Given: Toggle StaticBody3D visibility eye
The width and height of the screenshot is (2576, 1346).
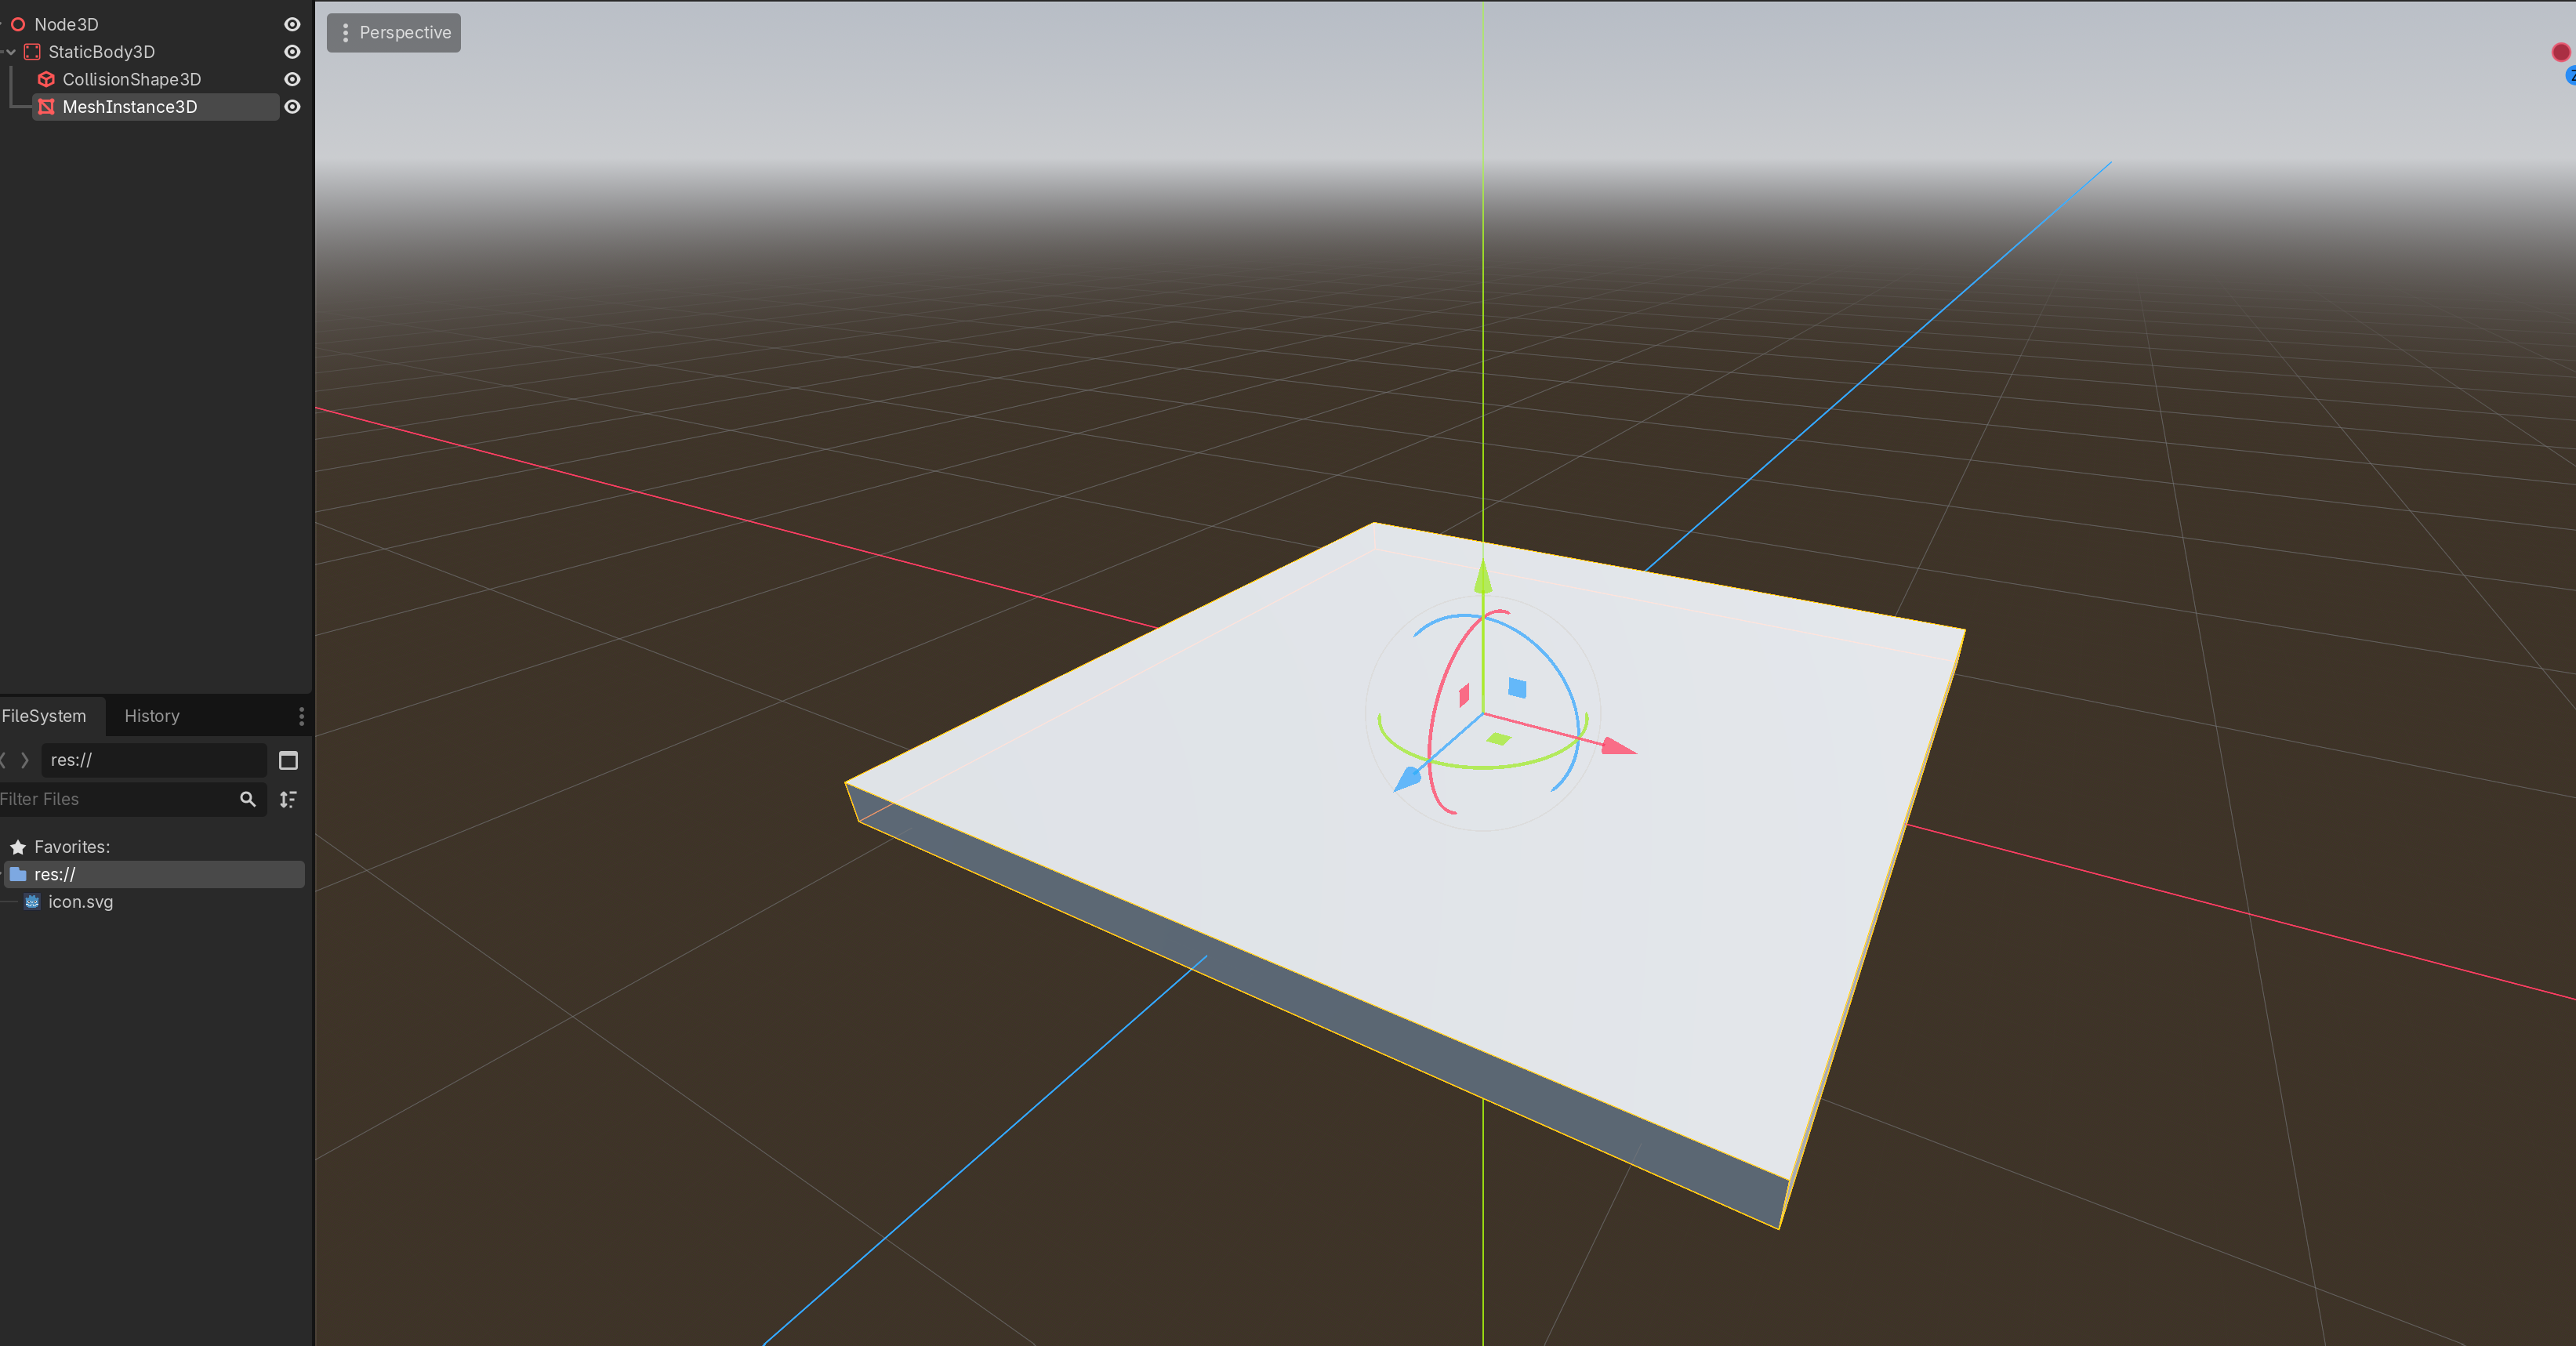Looking at the screenshot, I should click(x=292, y=52).
